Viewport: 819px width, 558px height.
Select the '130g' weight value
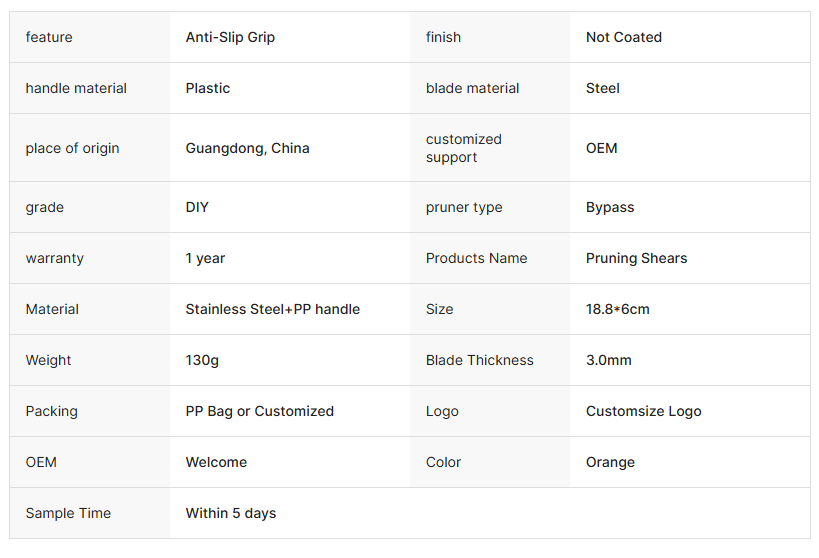(x=202, y=360)
